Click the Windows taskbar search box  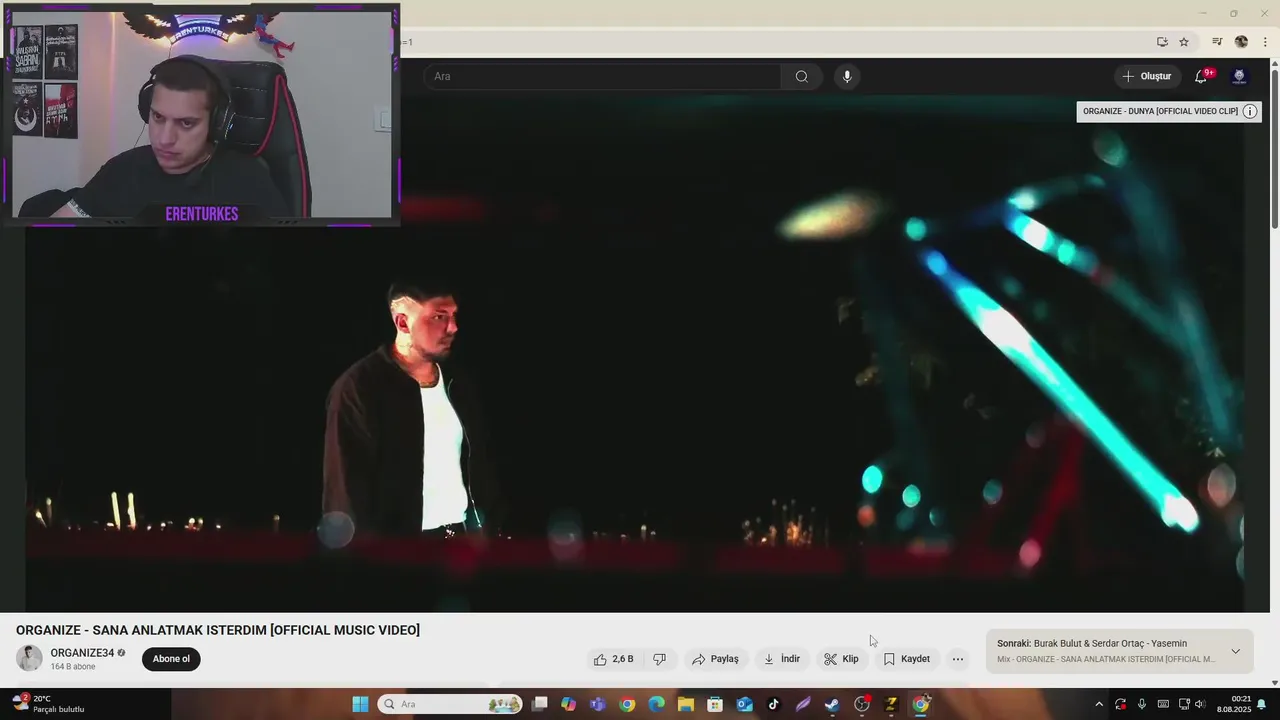(x=449, y=704)
